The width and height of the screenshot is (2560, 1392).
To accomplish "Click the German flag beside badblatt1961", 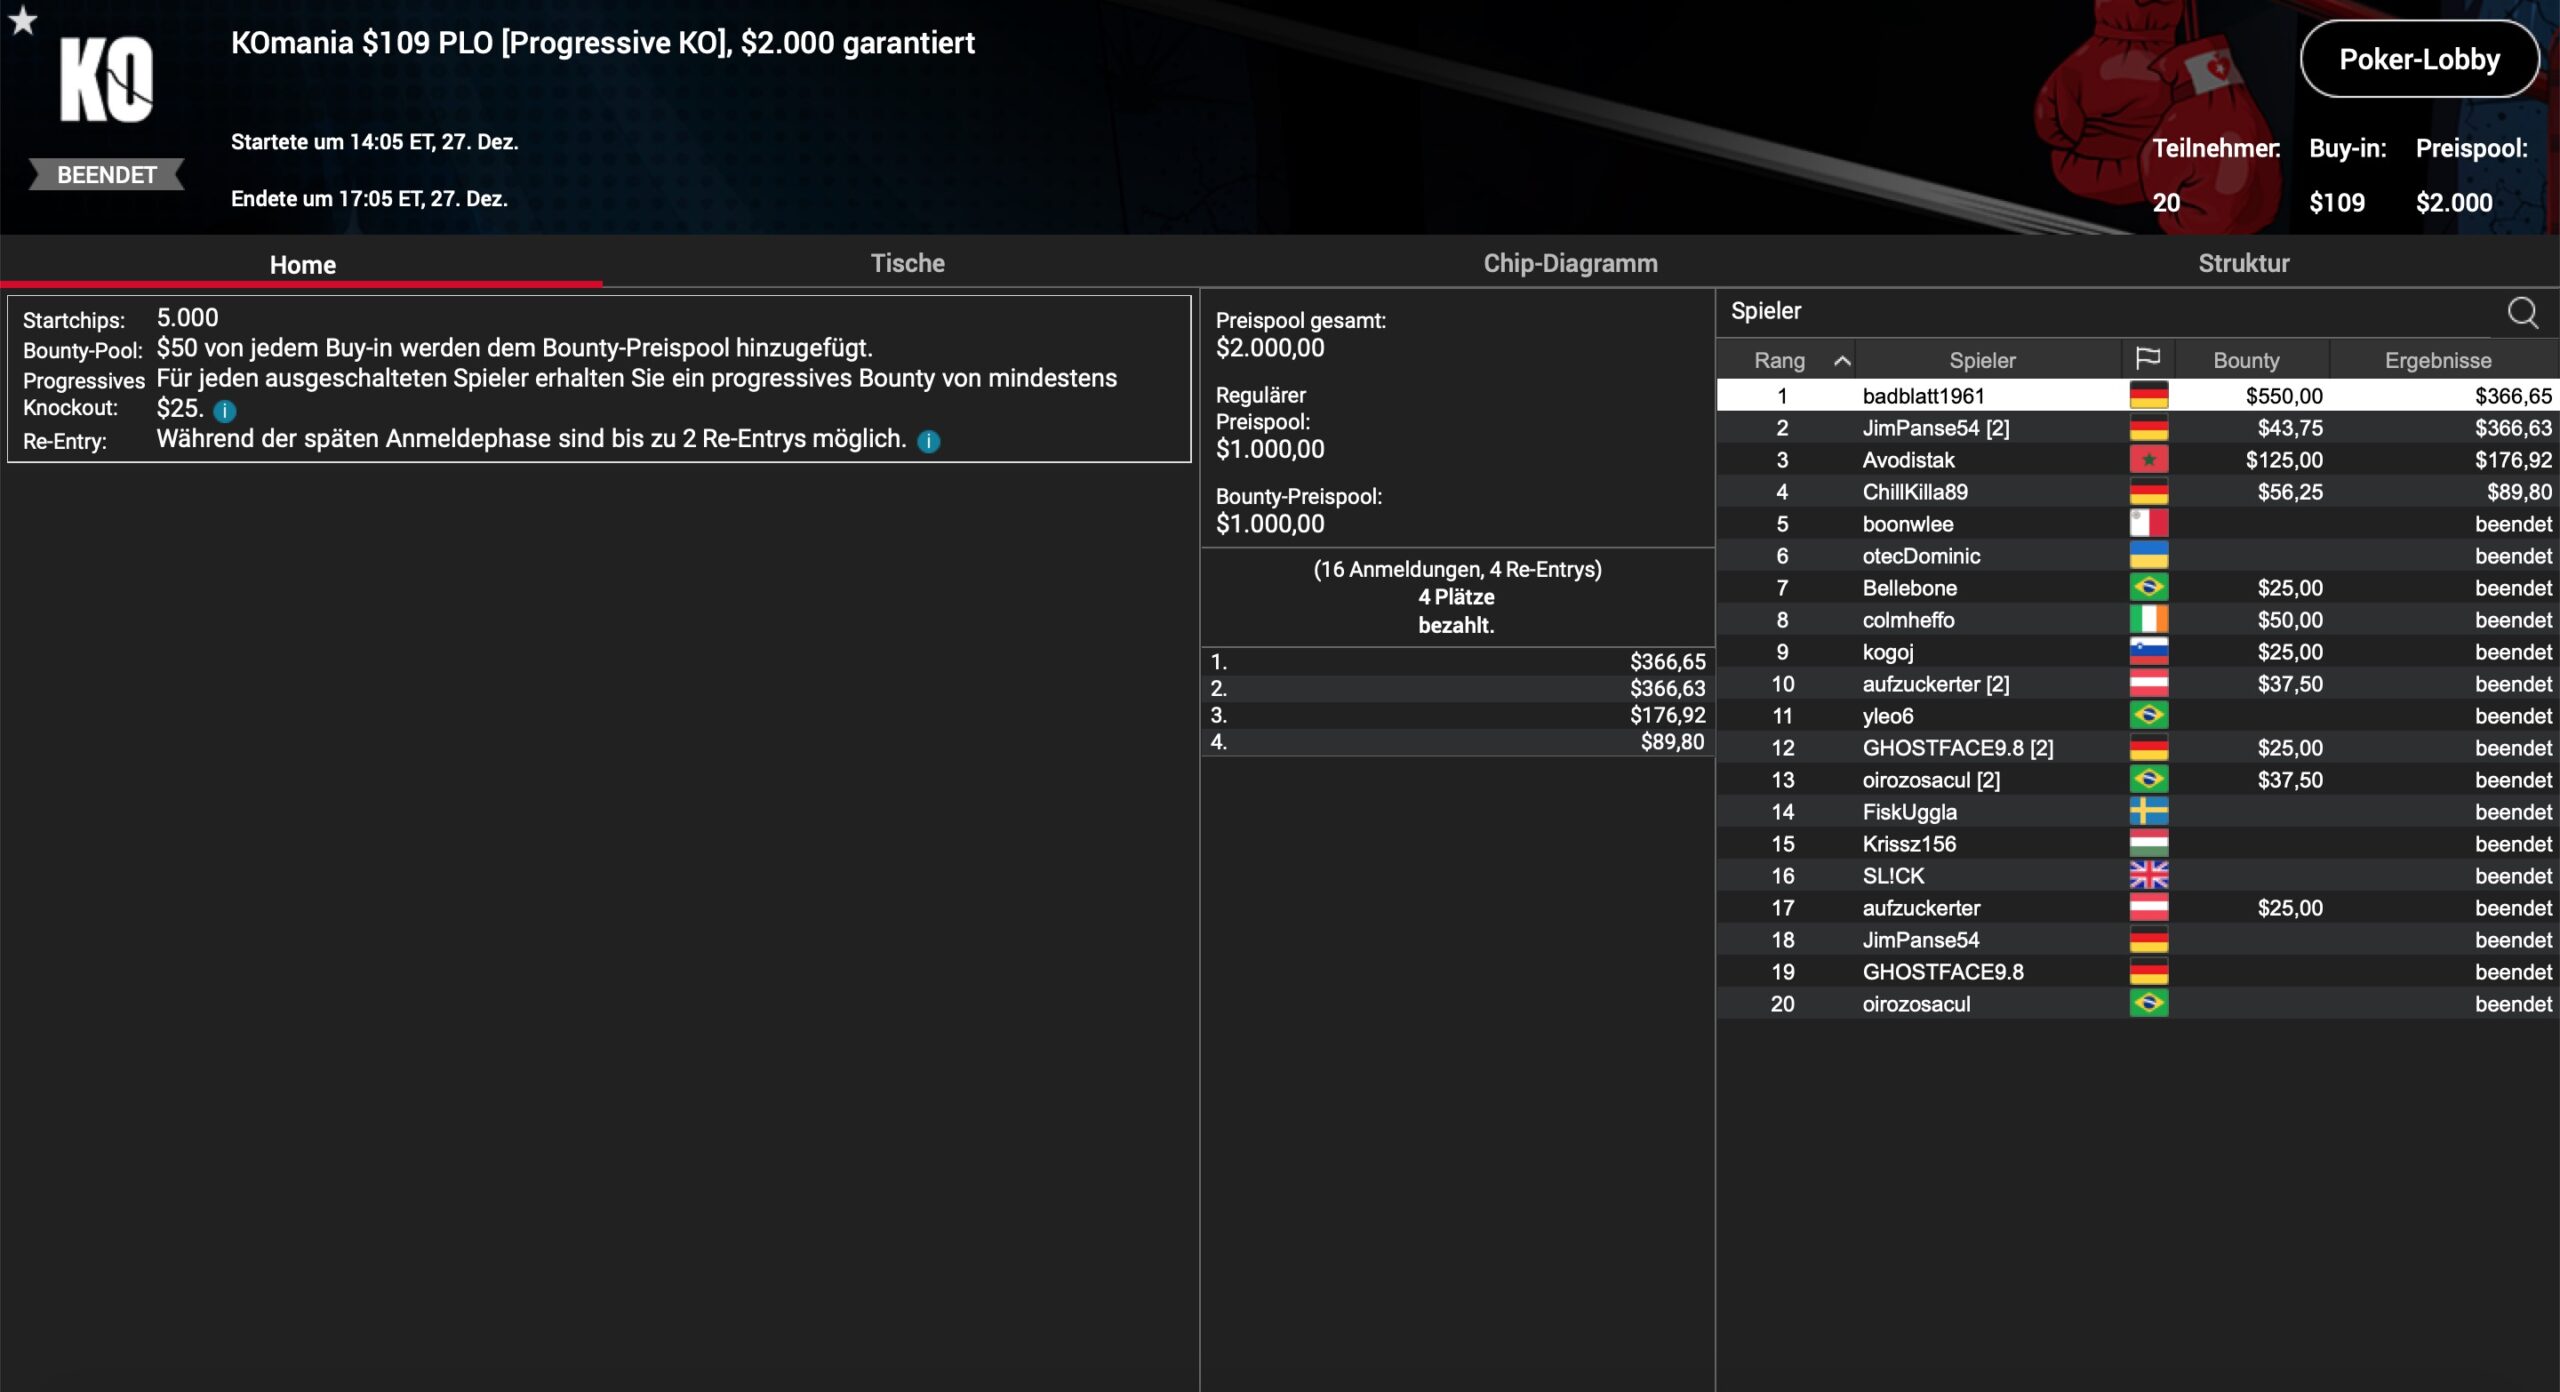I will pos(2148,396).
